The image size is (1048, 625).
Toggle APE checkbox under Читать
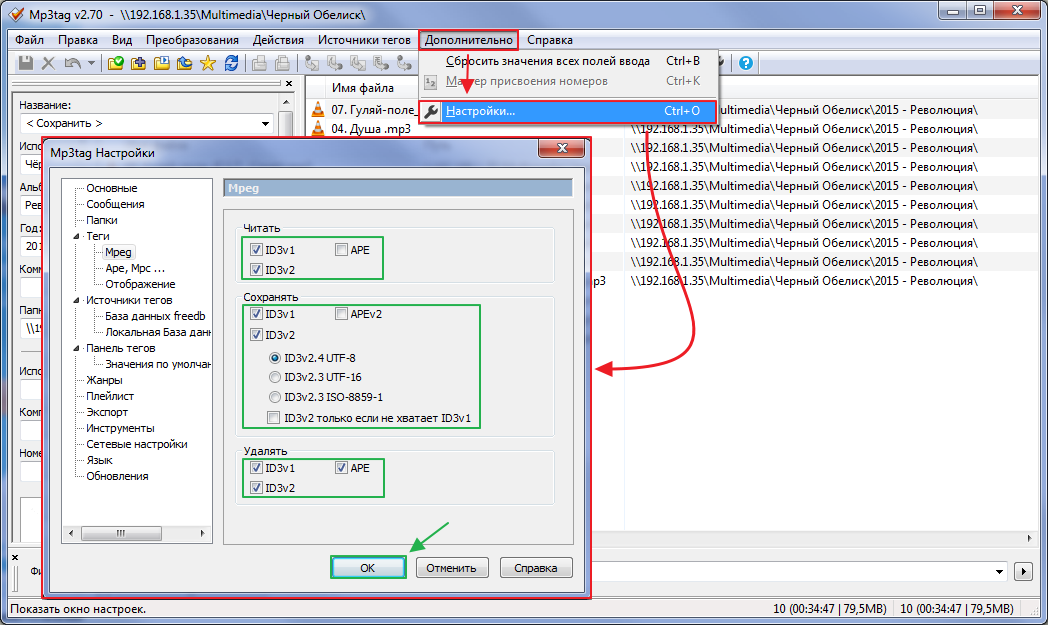[x=342, y=249]
